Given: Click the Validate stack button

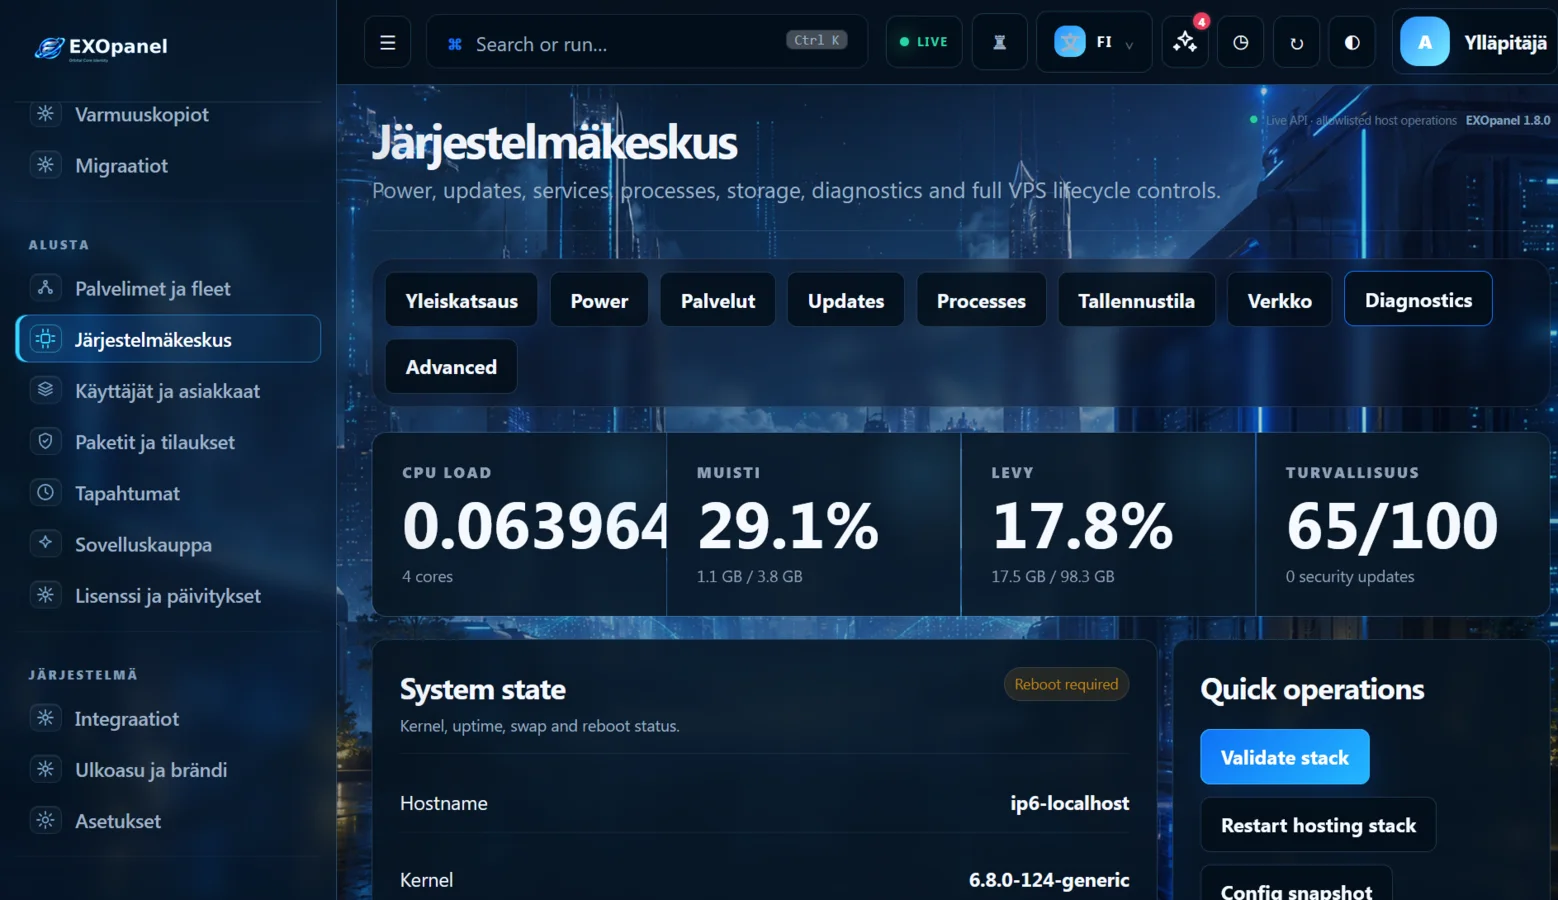Looking at the screenshot, I should [1285, 757].
